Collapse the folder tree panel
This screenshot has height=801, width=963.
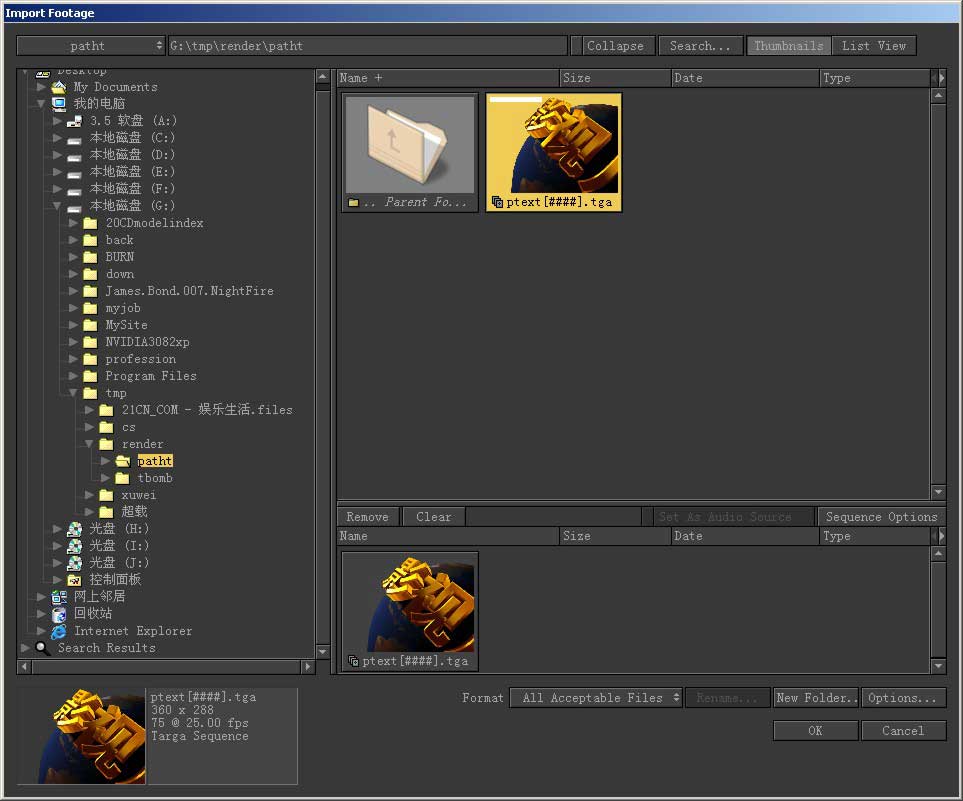pyautogui.click(x=615, y=46)
